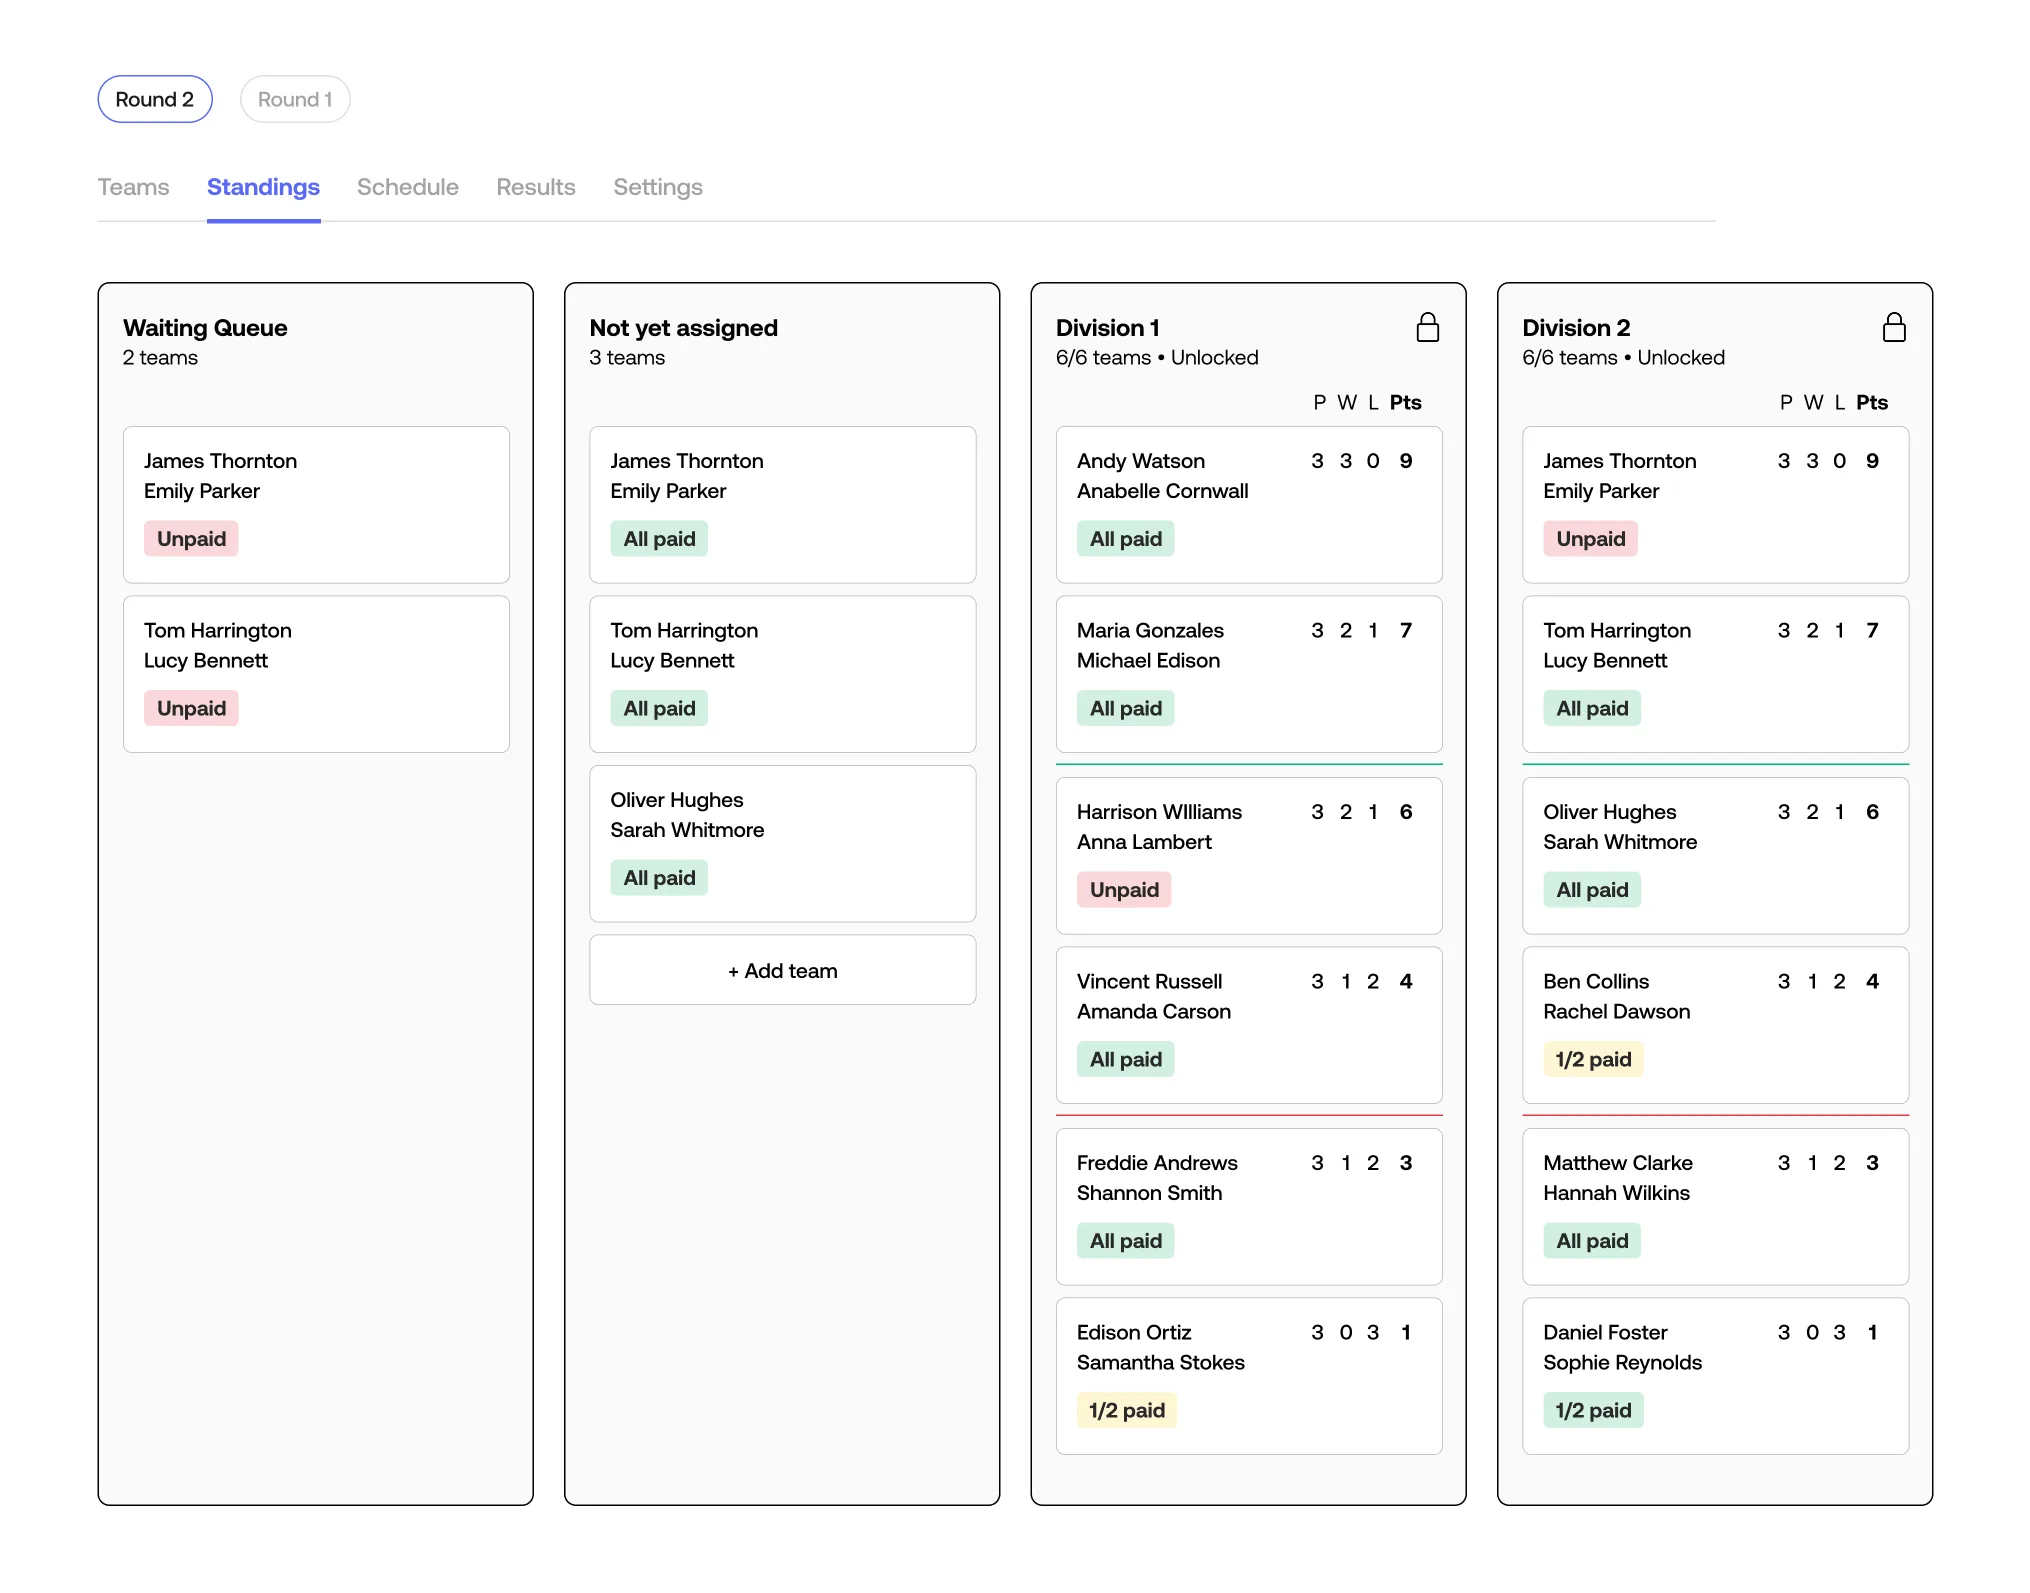2030x1593 pixels.
Task: Click Division 1 heading
Action: coord(1108,328)
